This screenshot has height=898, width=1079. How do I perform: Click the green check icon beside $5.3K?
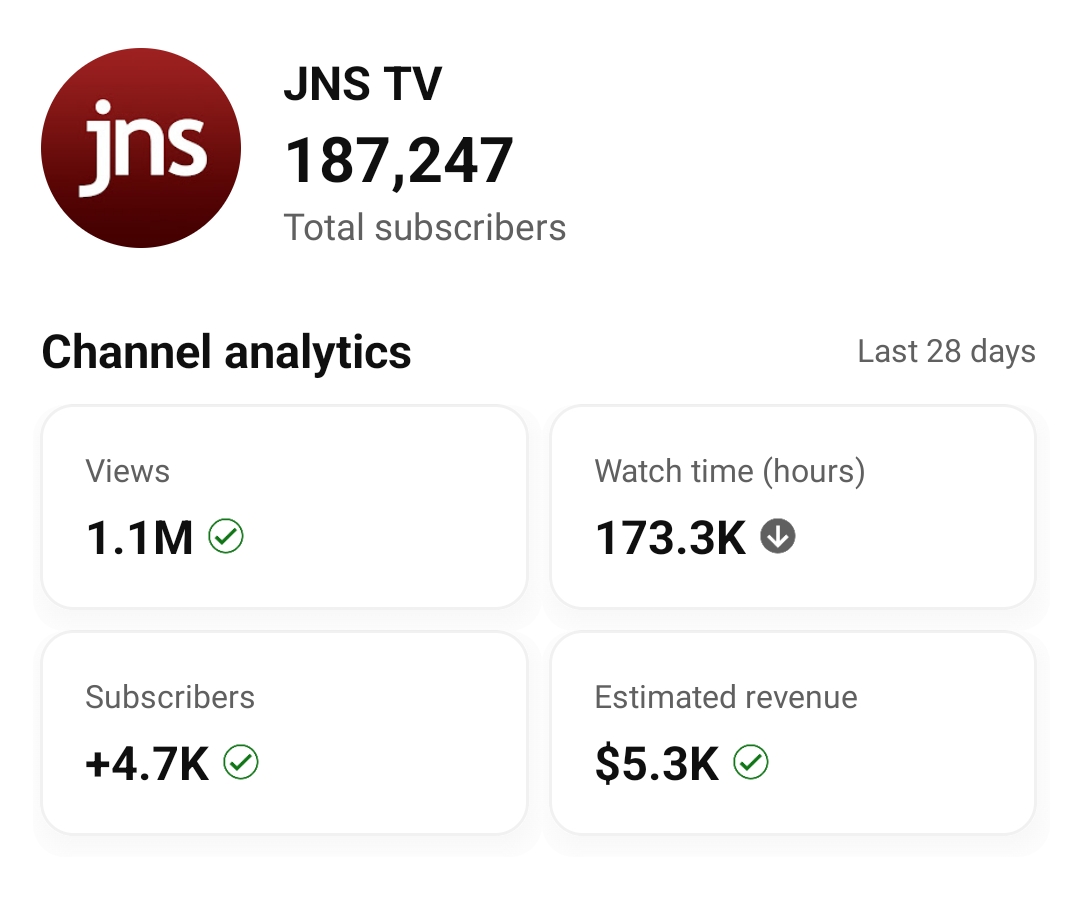click(751, 762)
